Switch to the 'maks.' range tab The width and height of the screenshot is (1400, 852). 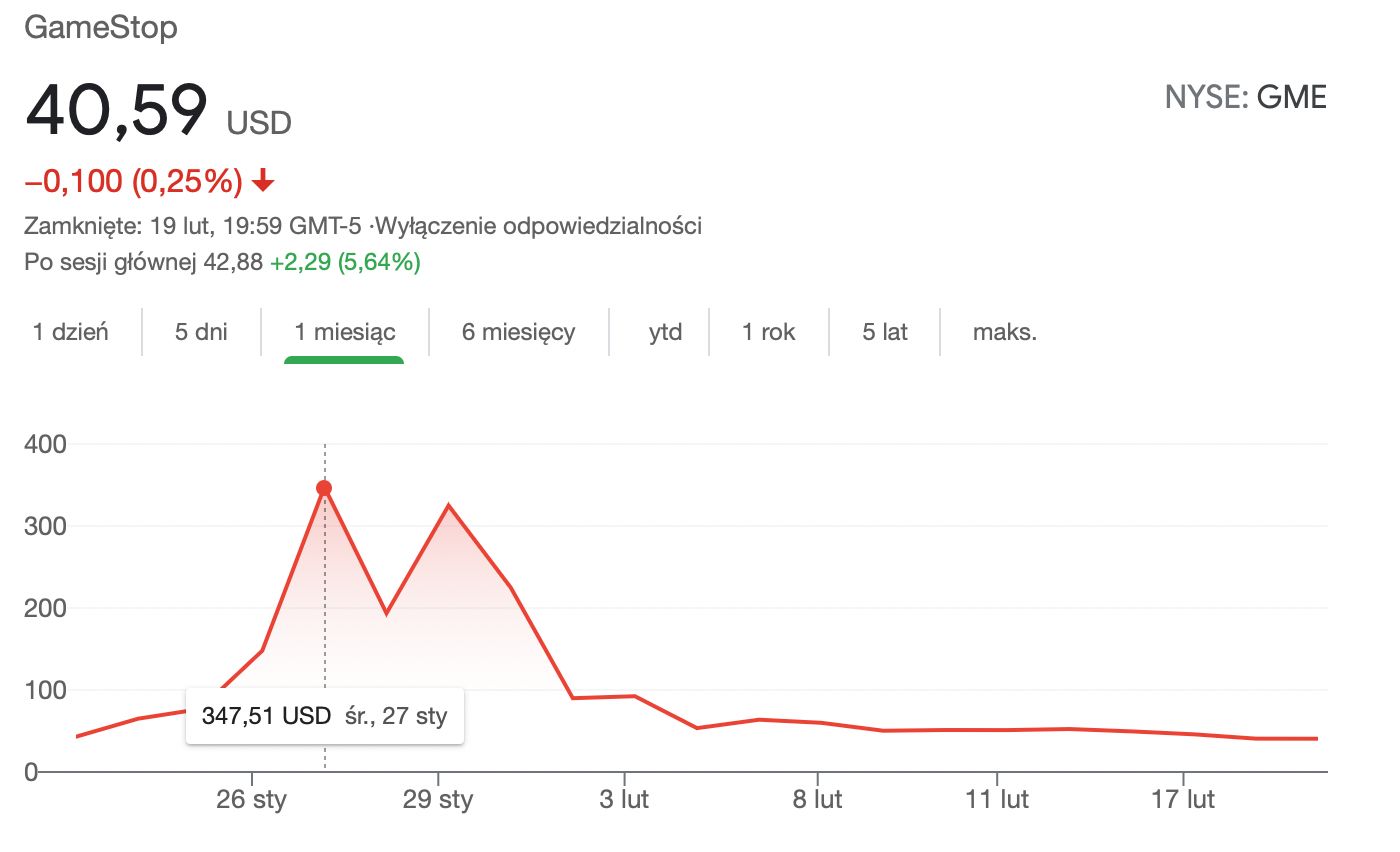click(x=1005, y=332)
